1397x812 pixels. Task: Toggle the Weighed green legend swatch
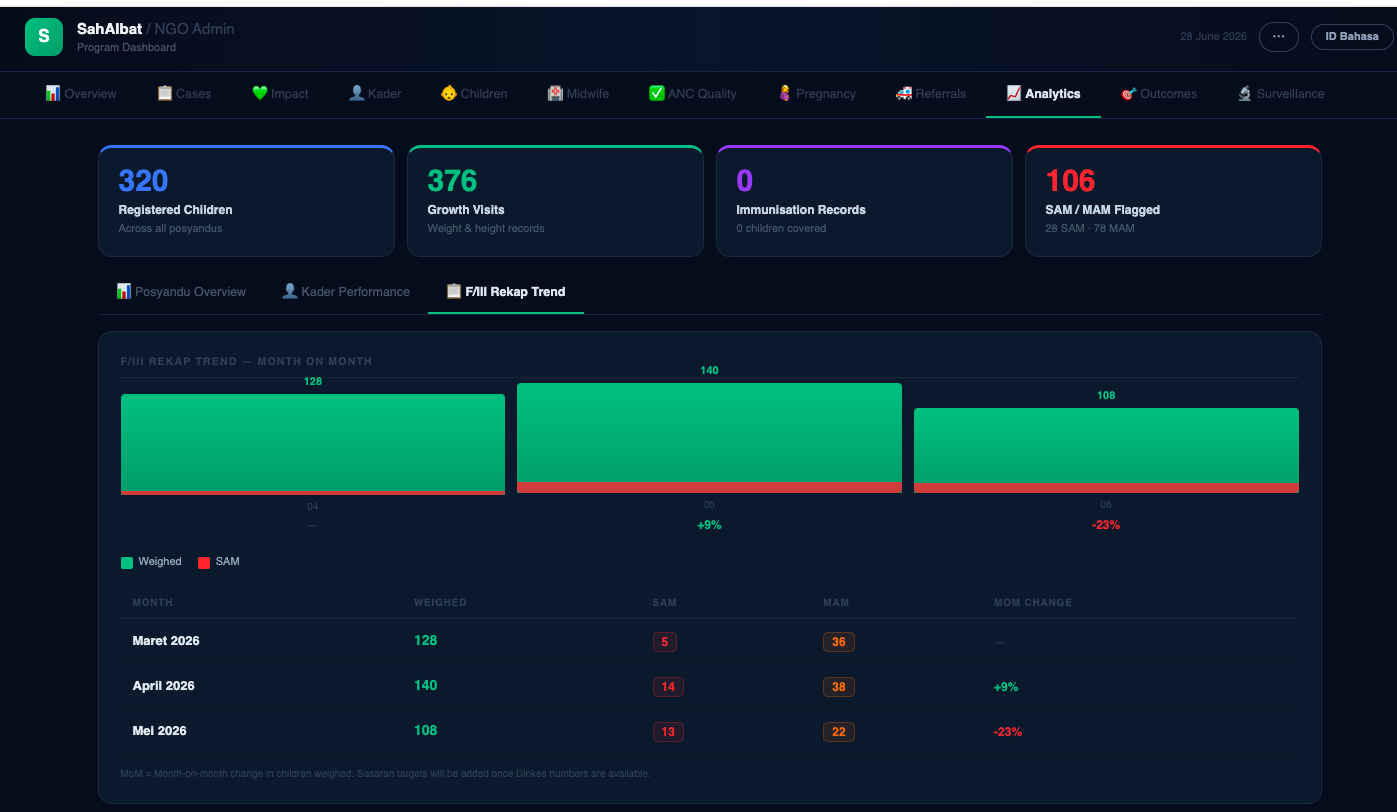click(x=127, y=563)
